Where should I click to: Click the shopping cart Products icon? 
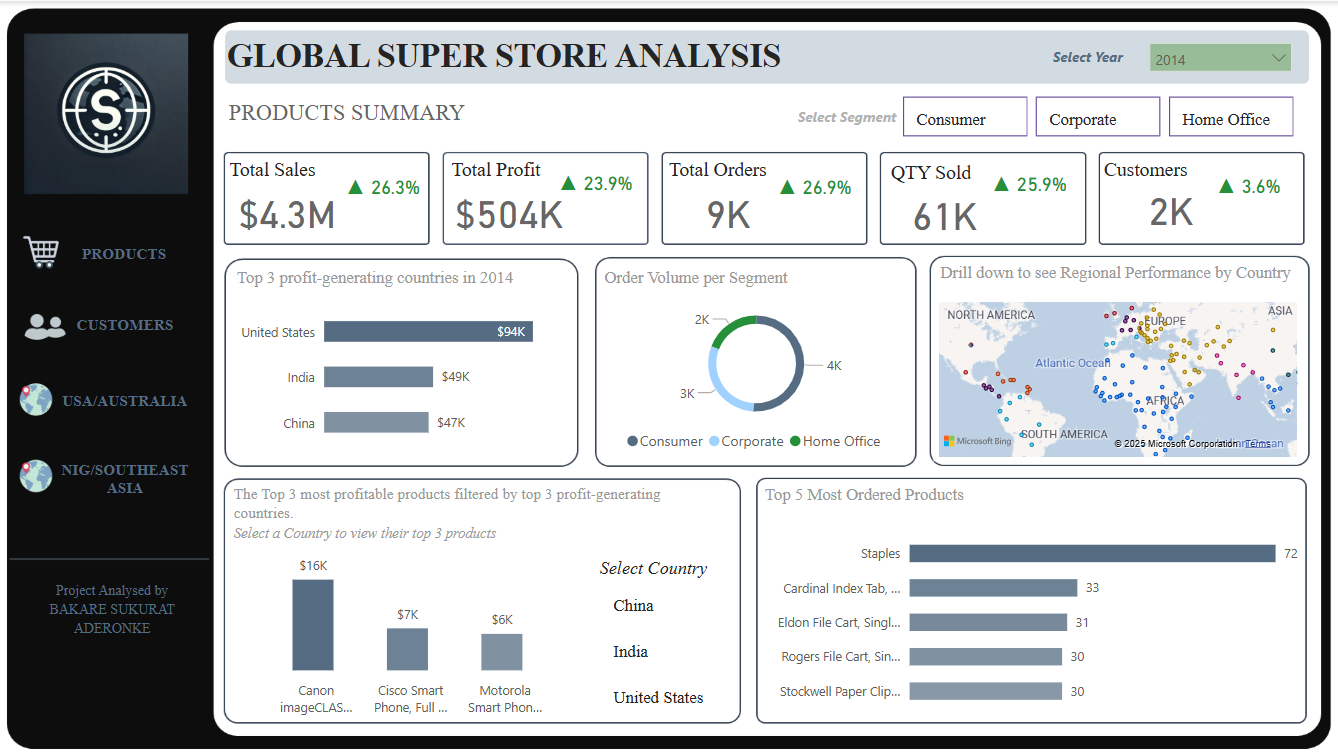point(41,253)
